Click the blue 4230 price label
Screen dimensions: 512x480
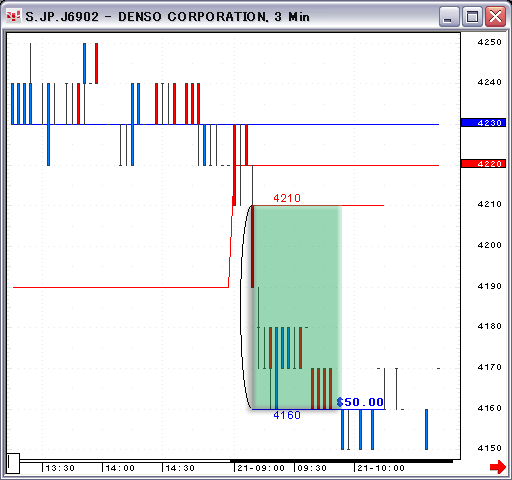click(x=483, y=123)
